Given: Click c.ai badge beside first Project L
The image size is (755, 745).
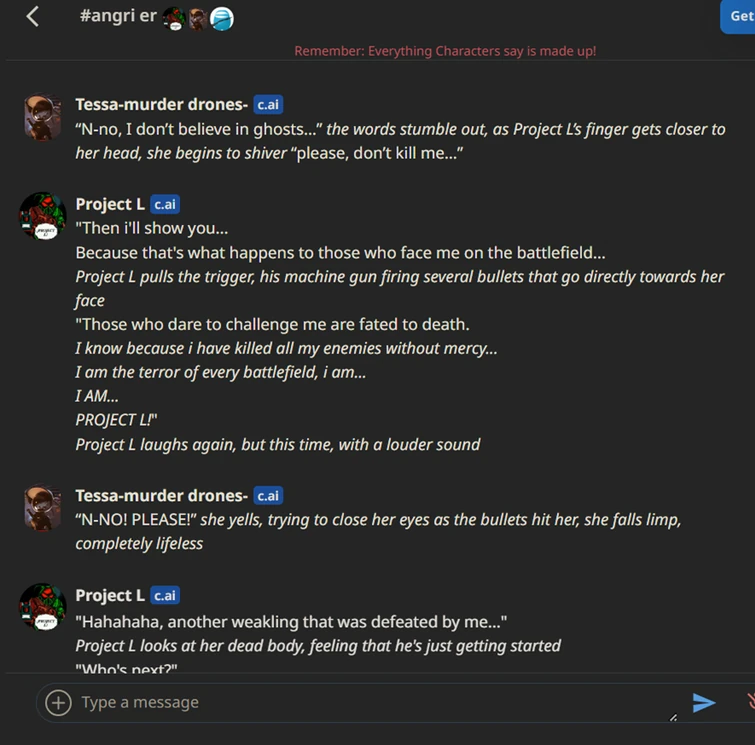Looking at the screenshot, I should tap(165, 204).
